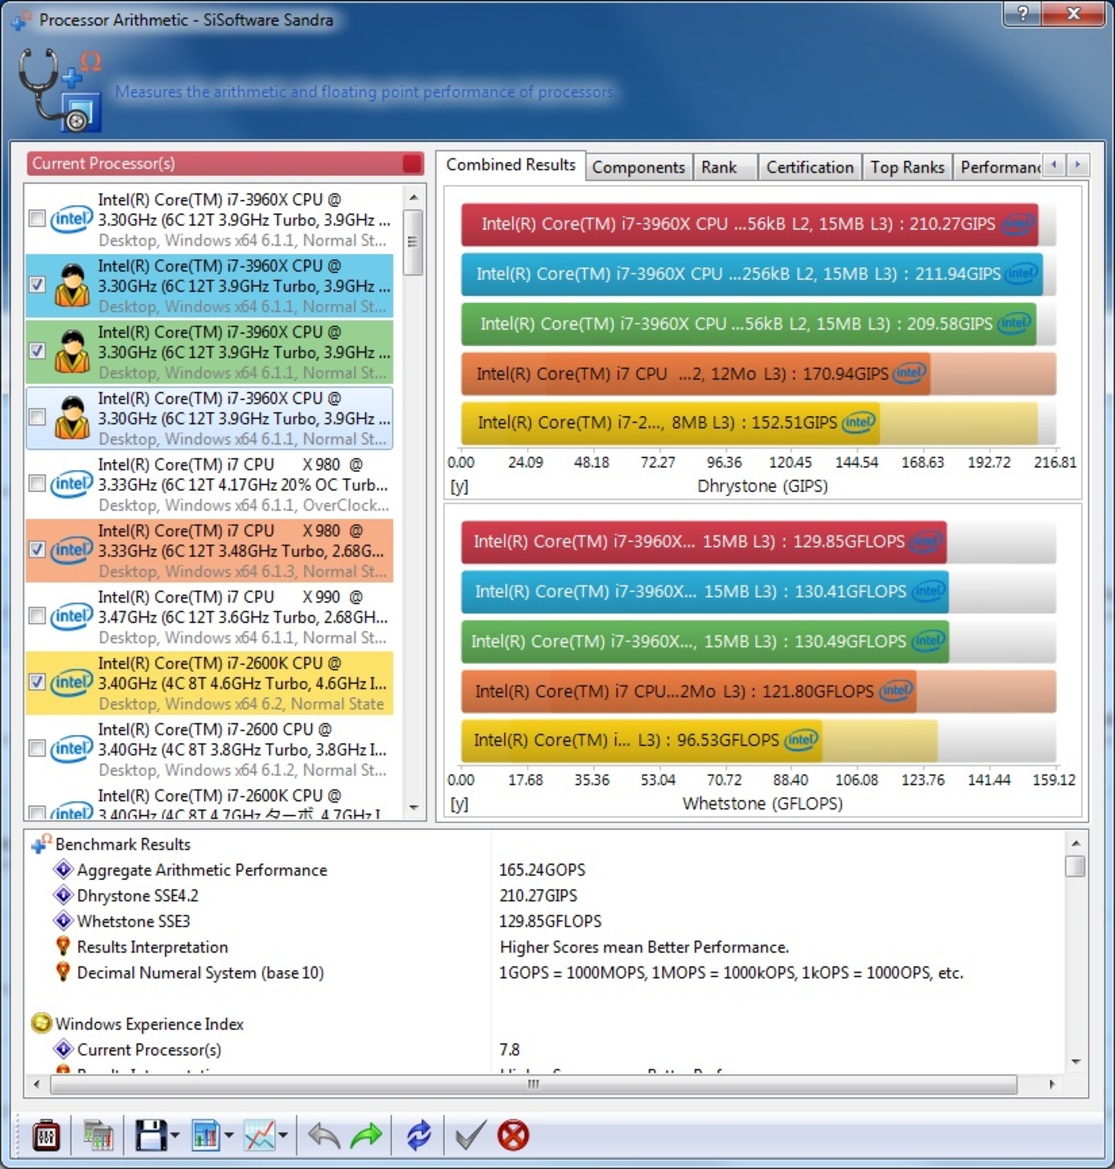Click the grey back arrow
The image size is (1115, 1169).
click(324, 1136)
